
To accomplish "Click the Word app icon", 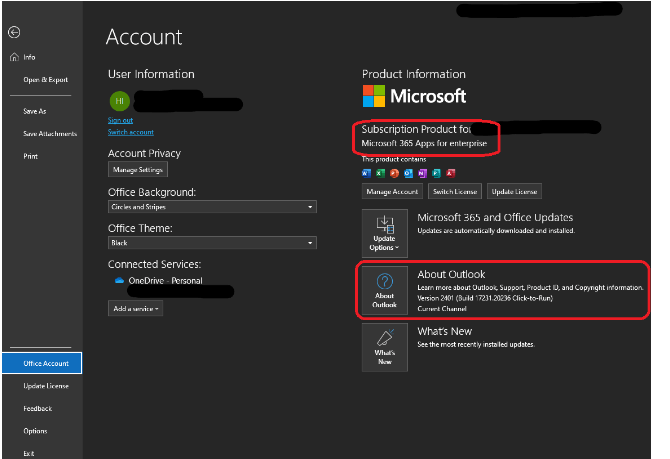I will point(366,173).
